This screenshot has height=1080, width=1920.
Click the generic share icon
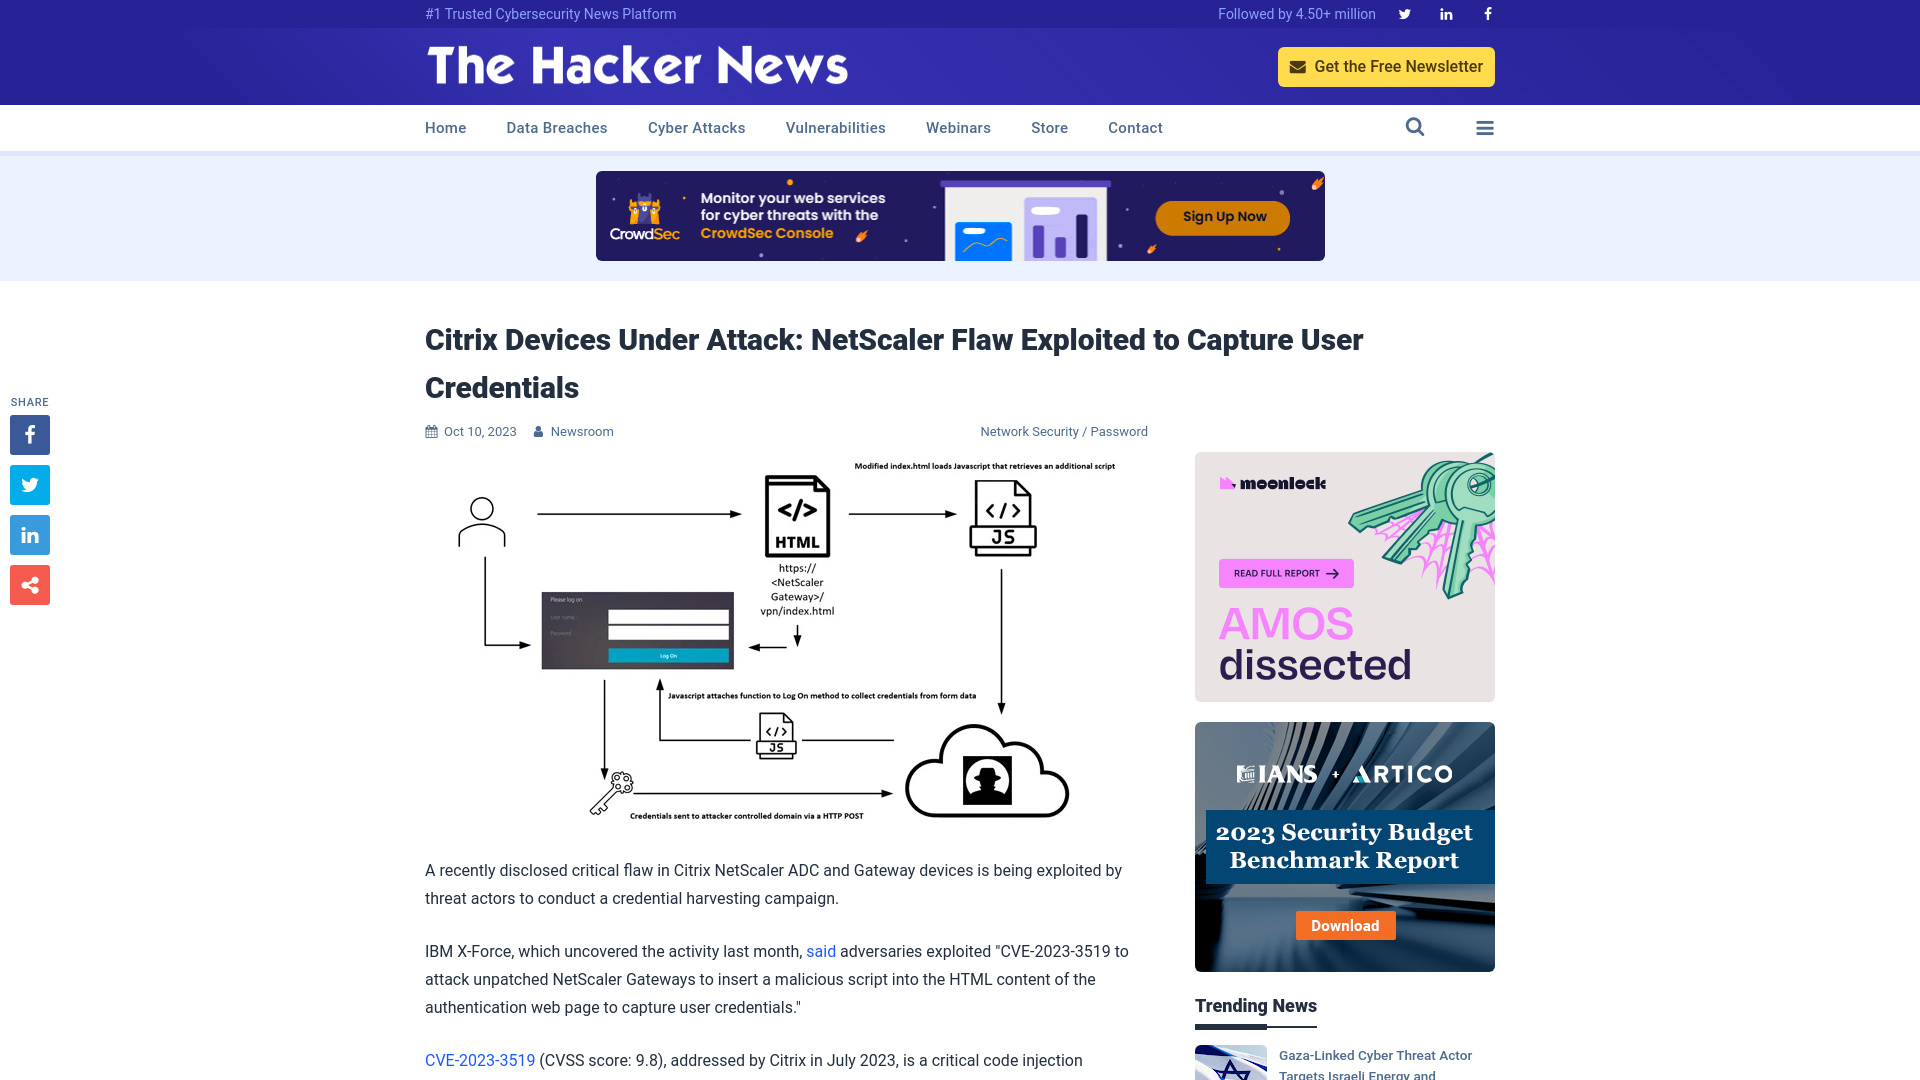point(29,584)
